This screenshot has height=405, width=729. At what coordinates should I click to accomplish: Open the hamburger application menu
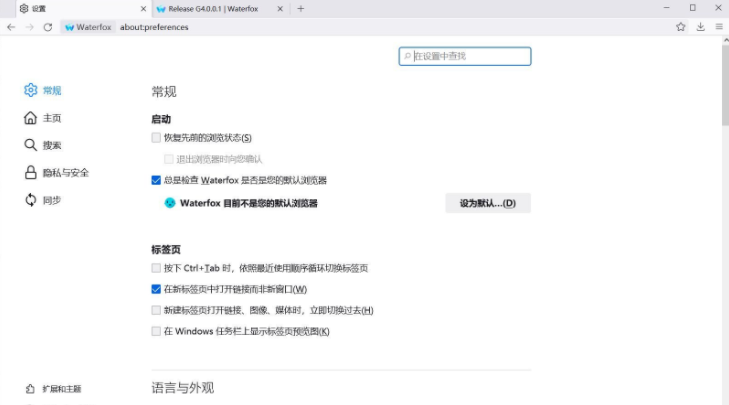click(718, 27)
